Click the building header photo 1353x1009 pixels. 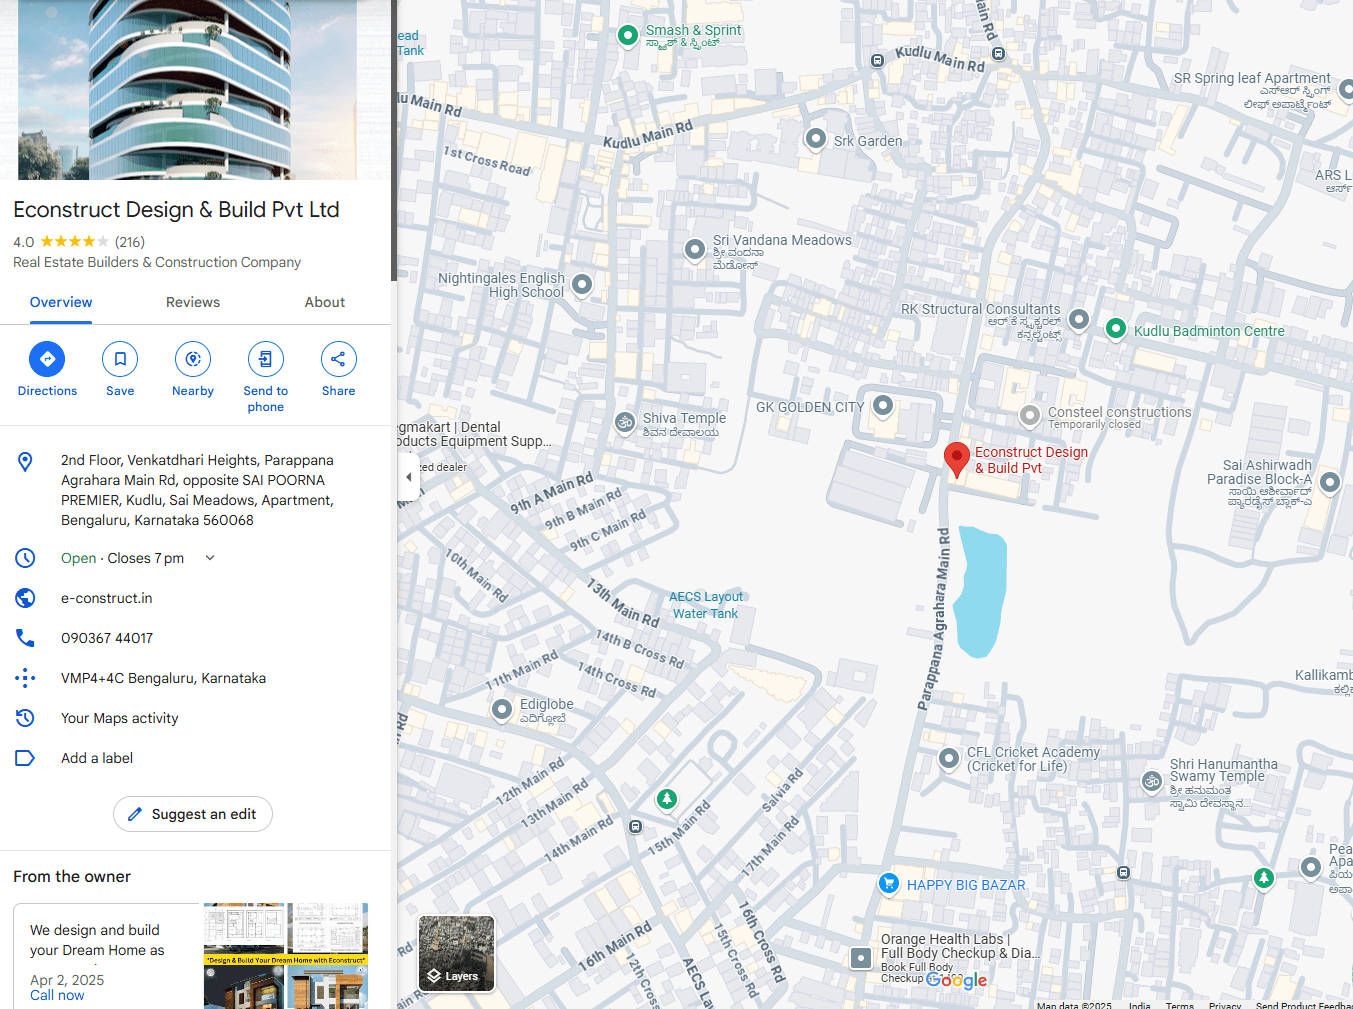pyautogui.click(x=195, y=90)
